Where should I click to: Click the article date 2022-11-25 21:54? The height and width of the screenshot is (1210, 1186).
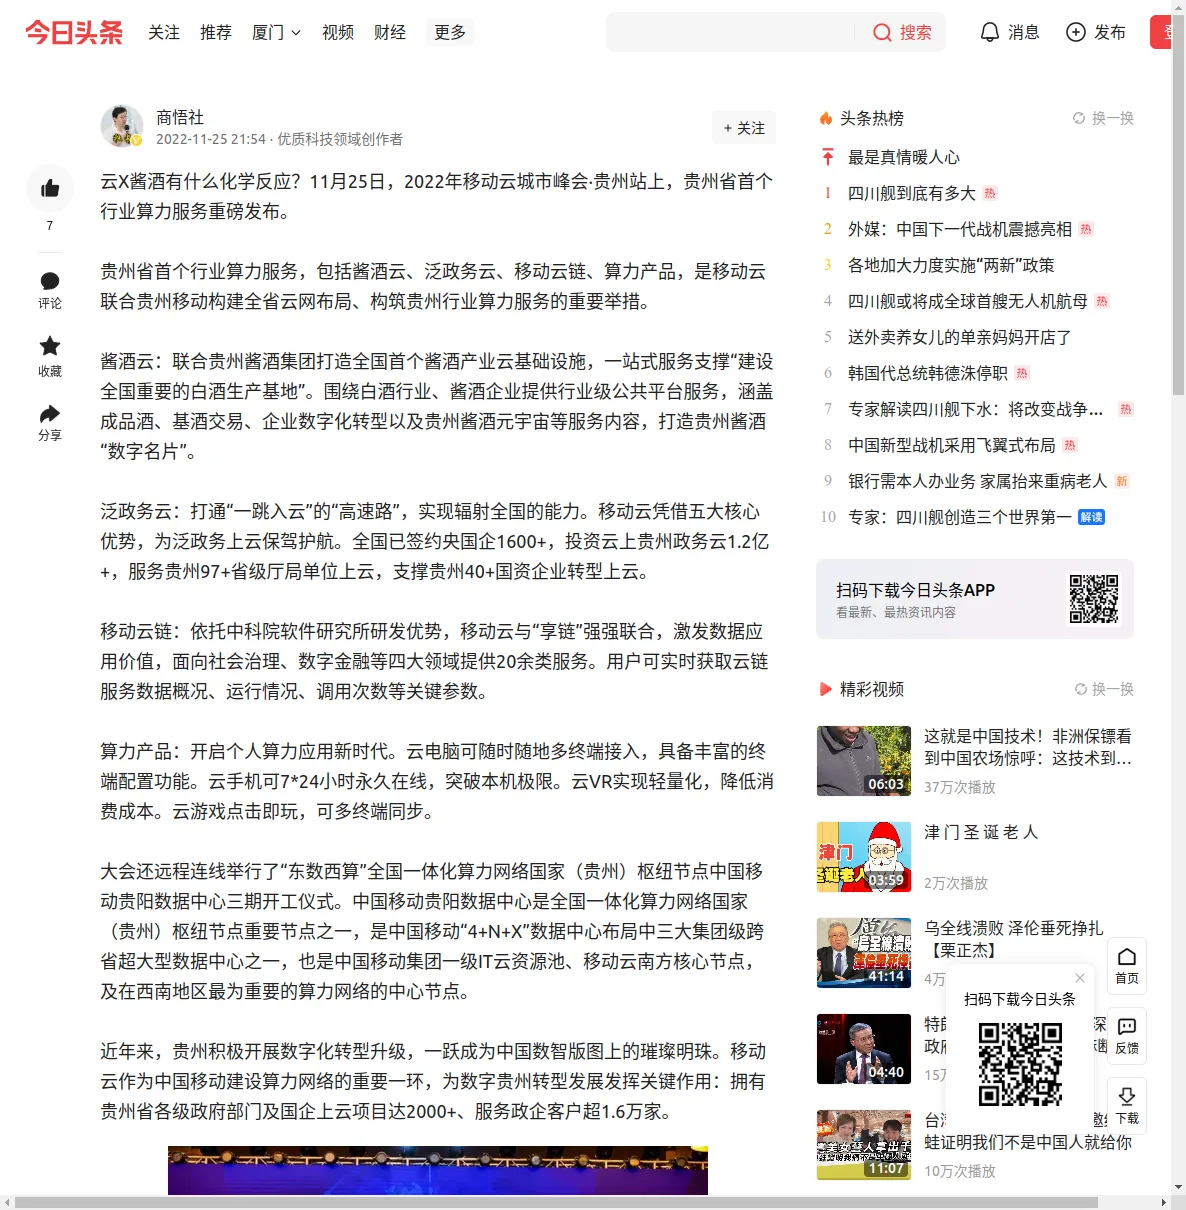click(211, 139)
